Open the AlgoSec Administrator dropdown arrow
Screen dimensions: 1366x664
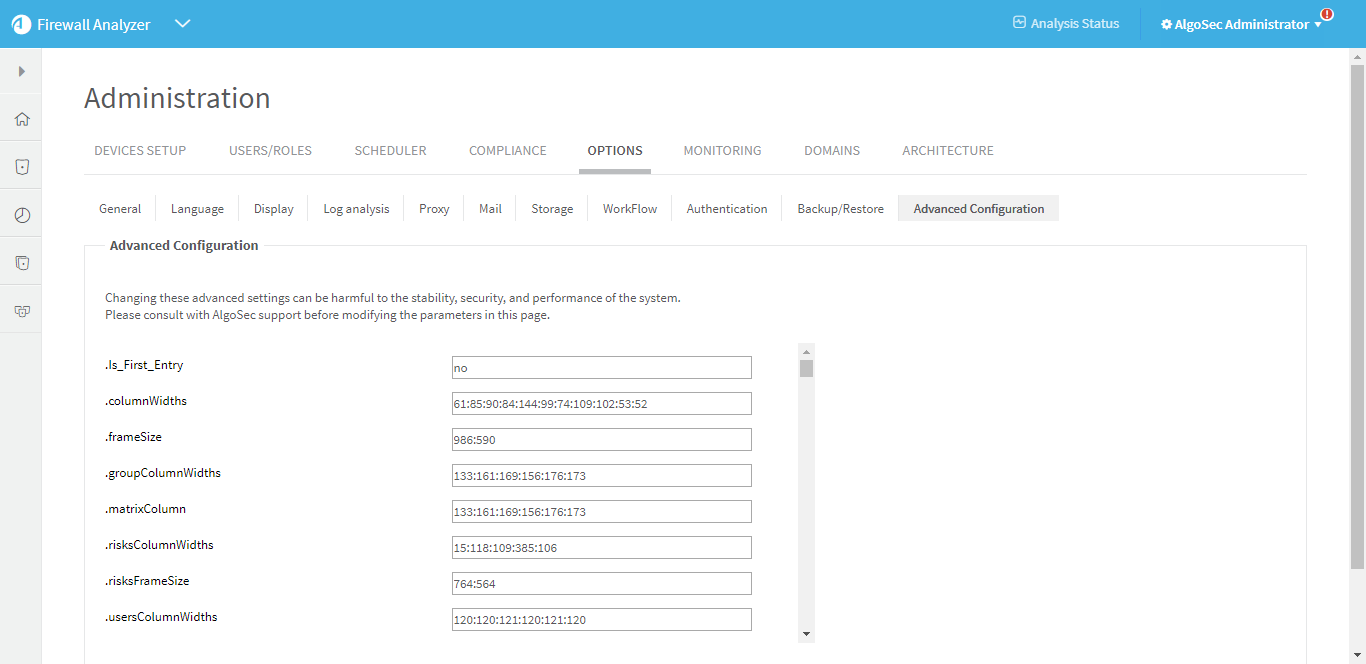click(x=1318, y=25)
